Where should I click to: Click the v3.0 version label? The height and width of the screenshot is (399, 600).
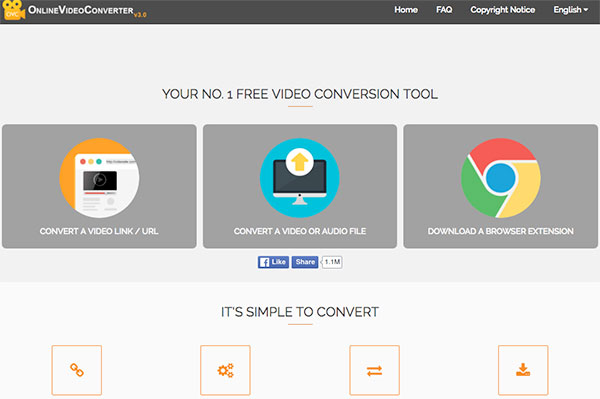140,15
